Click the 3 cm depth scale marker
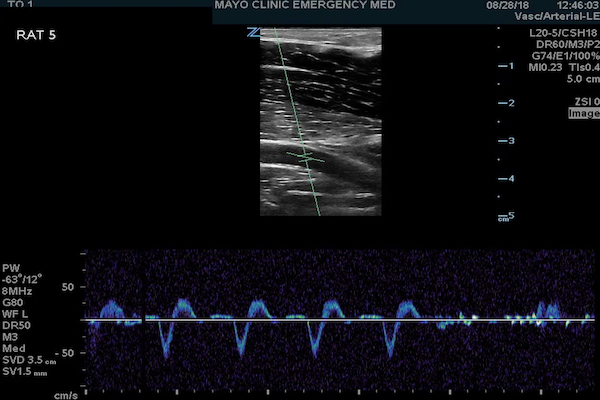600x400 pixels. (506, 141)
